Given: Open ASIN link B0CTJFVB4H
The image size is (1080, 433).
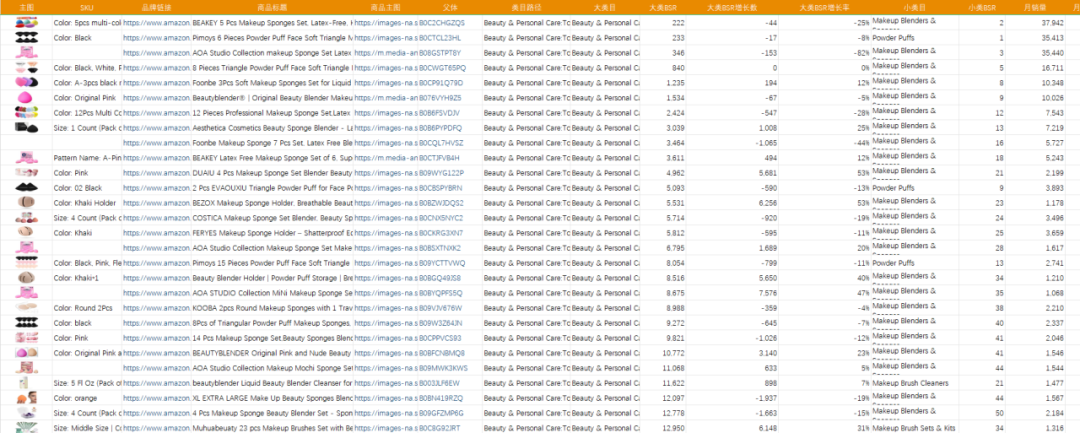Looking at the screenshot, I should pyautogui.click(x=440, y=158).
